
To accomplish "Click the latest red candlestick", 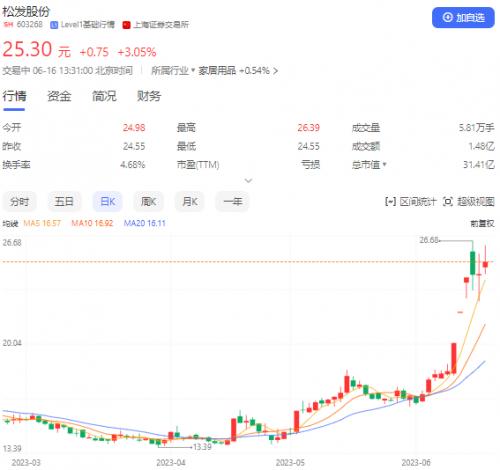I will (x=485, y=264).
